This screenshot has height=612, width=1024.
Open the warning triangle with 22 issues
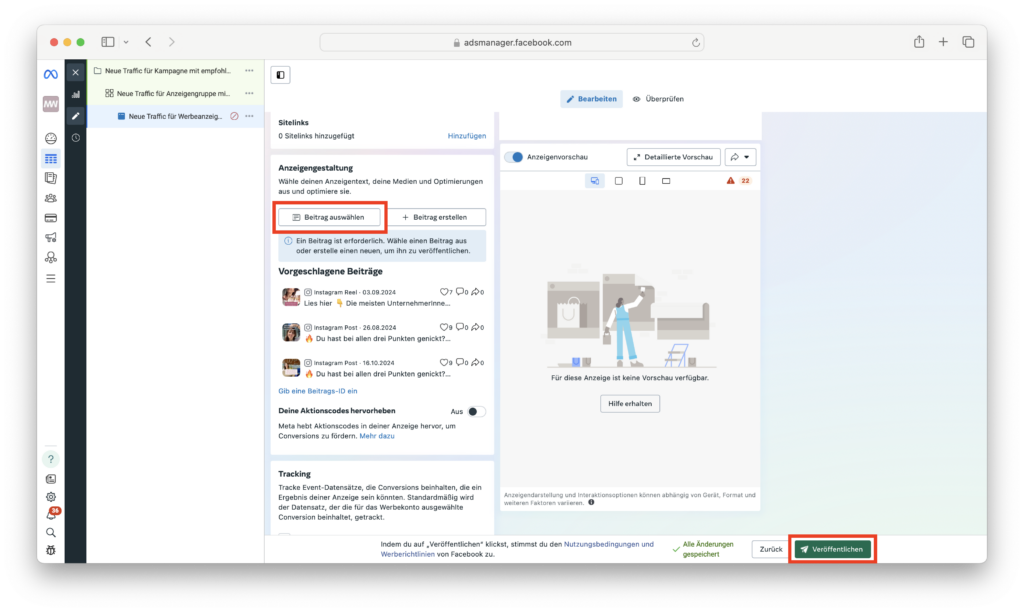tap(739, 181)
